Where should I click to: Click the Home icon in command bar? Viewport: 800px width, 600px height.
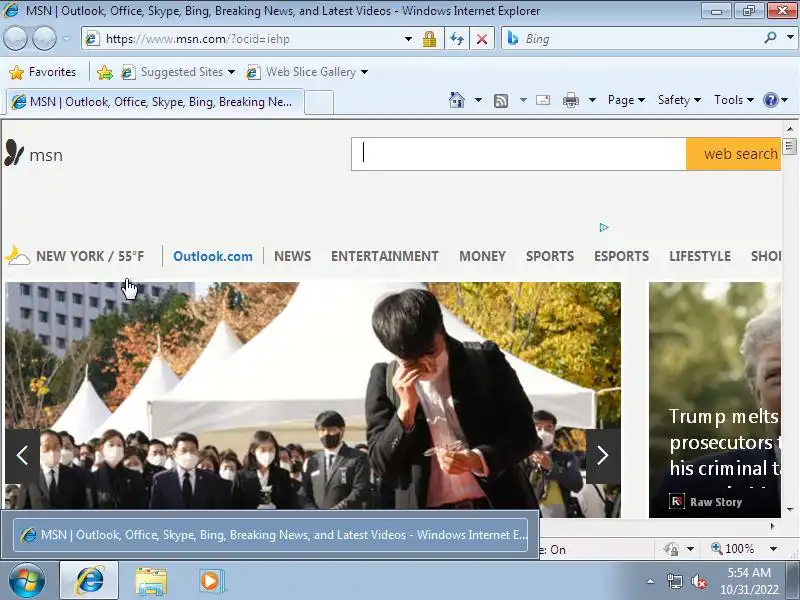[x=457, y=100]
